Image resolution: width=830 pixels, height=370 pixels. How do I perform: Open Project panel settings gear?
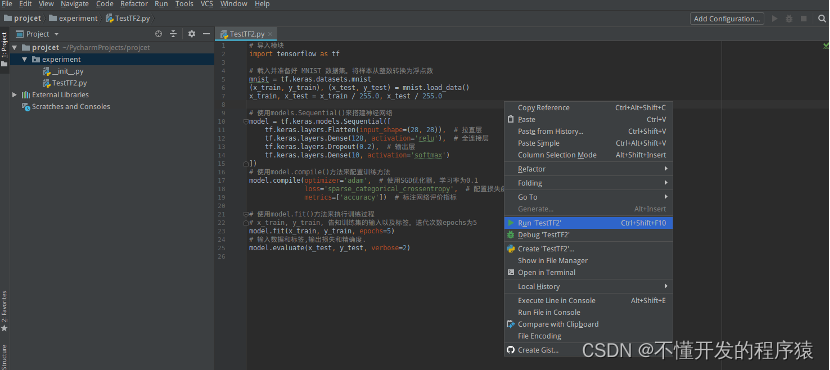click(x=192, y=34)
